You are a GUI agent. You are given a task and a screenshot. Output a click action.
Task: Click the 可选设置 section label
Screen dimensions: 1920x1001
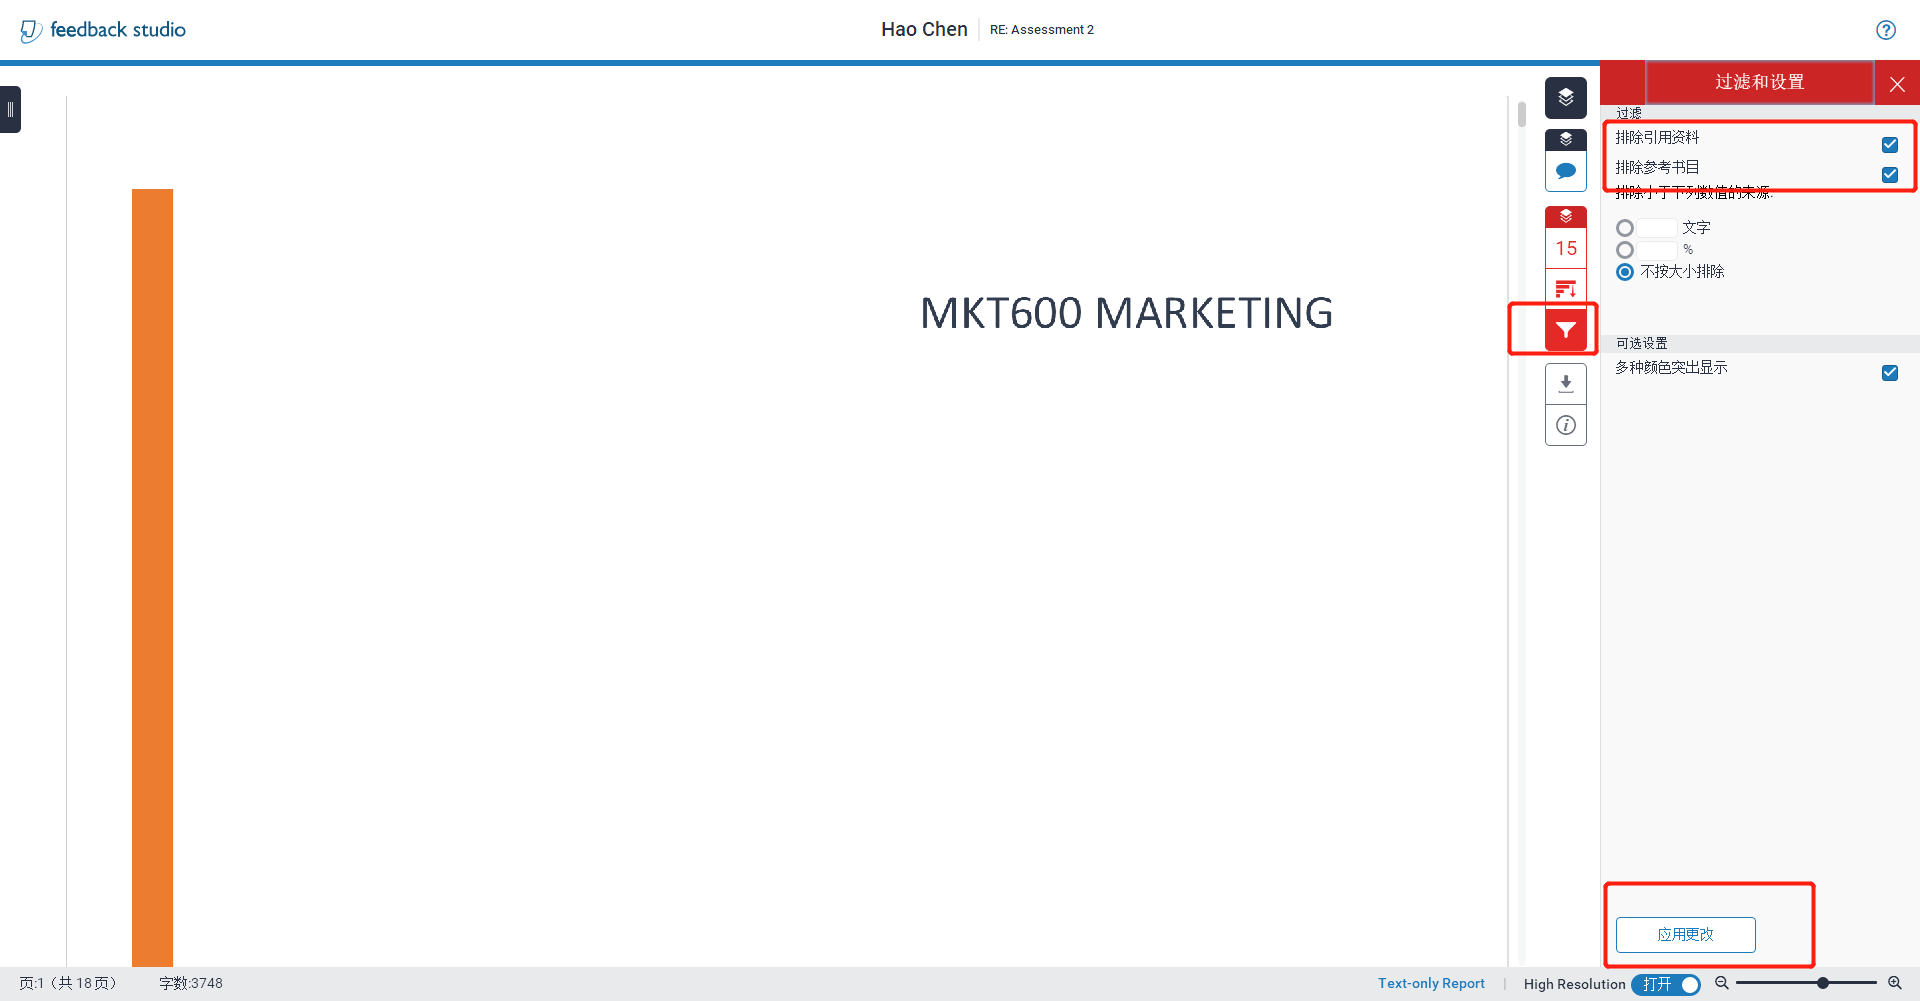pyautogui.click(x=1642, y=344)
